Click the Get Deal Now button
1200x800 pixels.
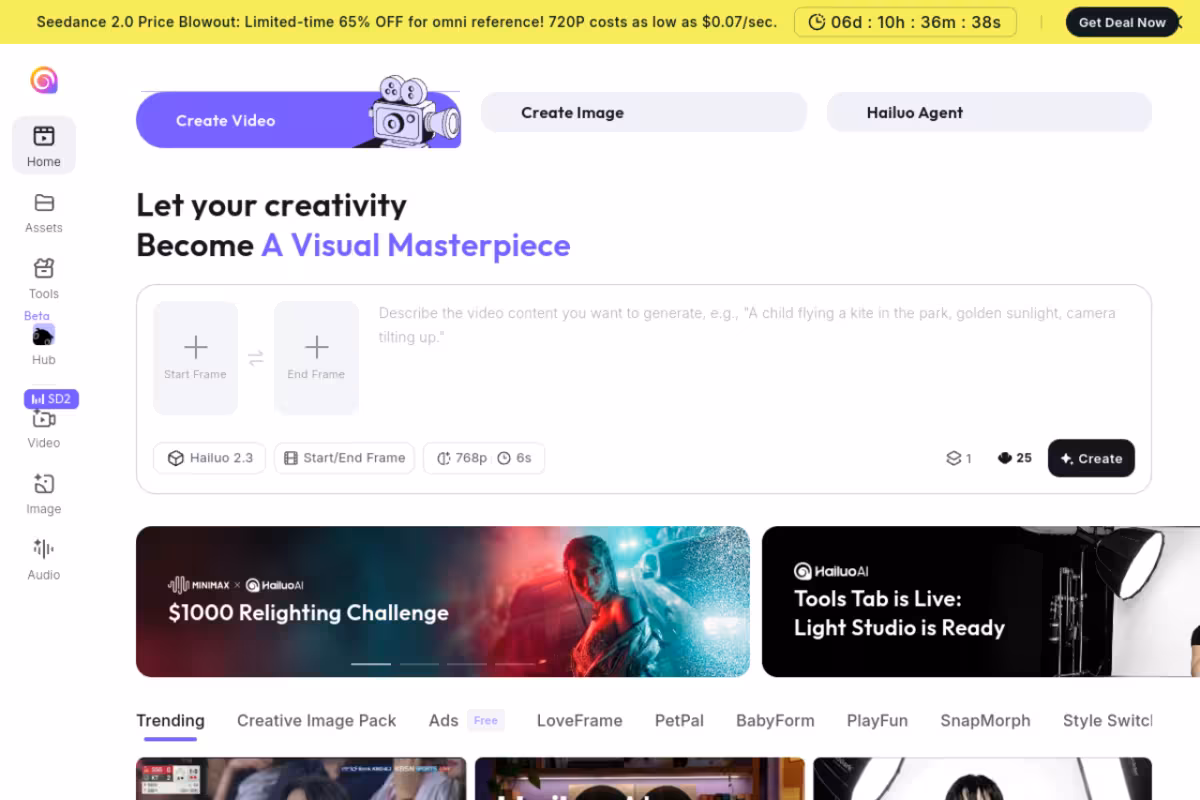(x=1122, y=22)
